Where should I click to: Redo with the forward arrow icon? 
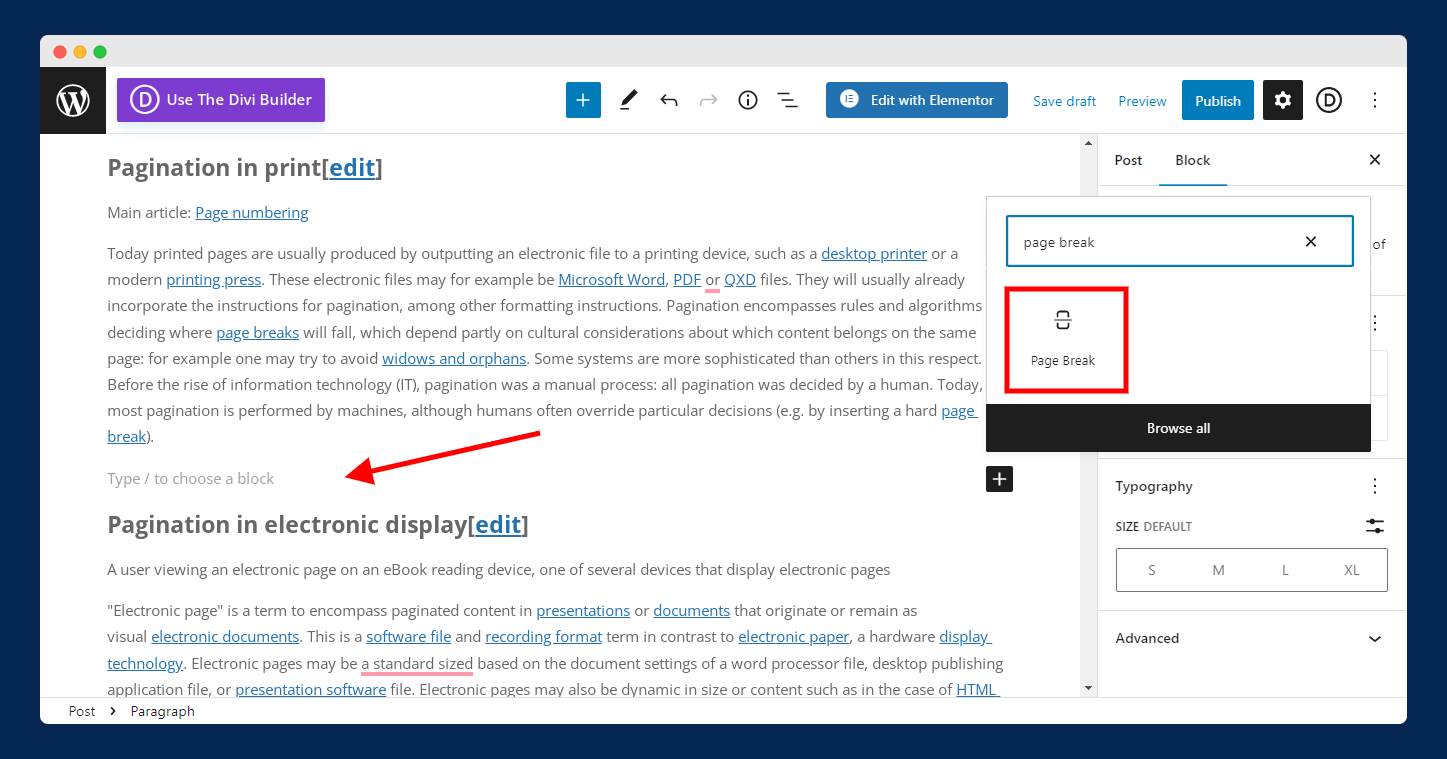coord(708,100)
